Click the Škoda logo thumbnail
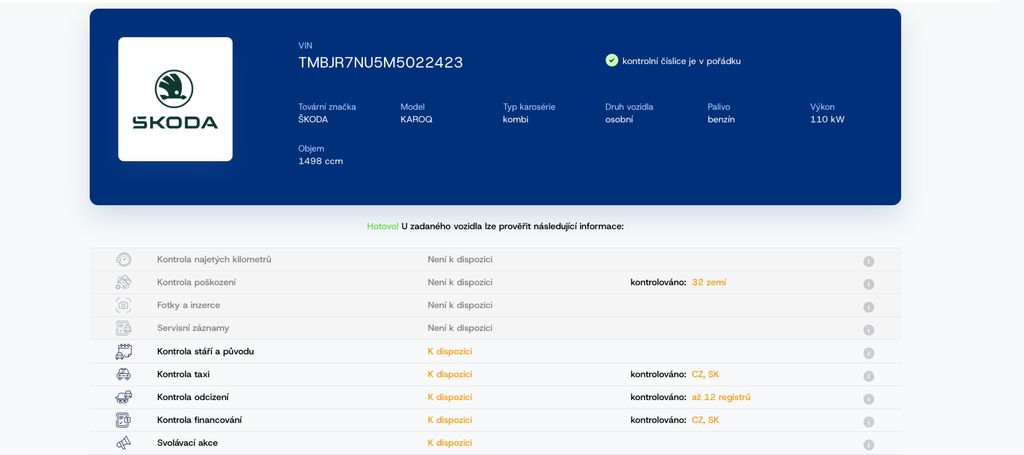This screenshot has height=455, width=1024. tap(175, 99)
